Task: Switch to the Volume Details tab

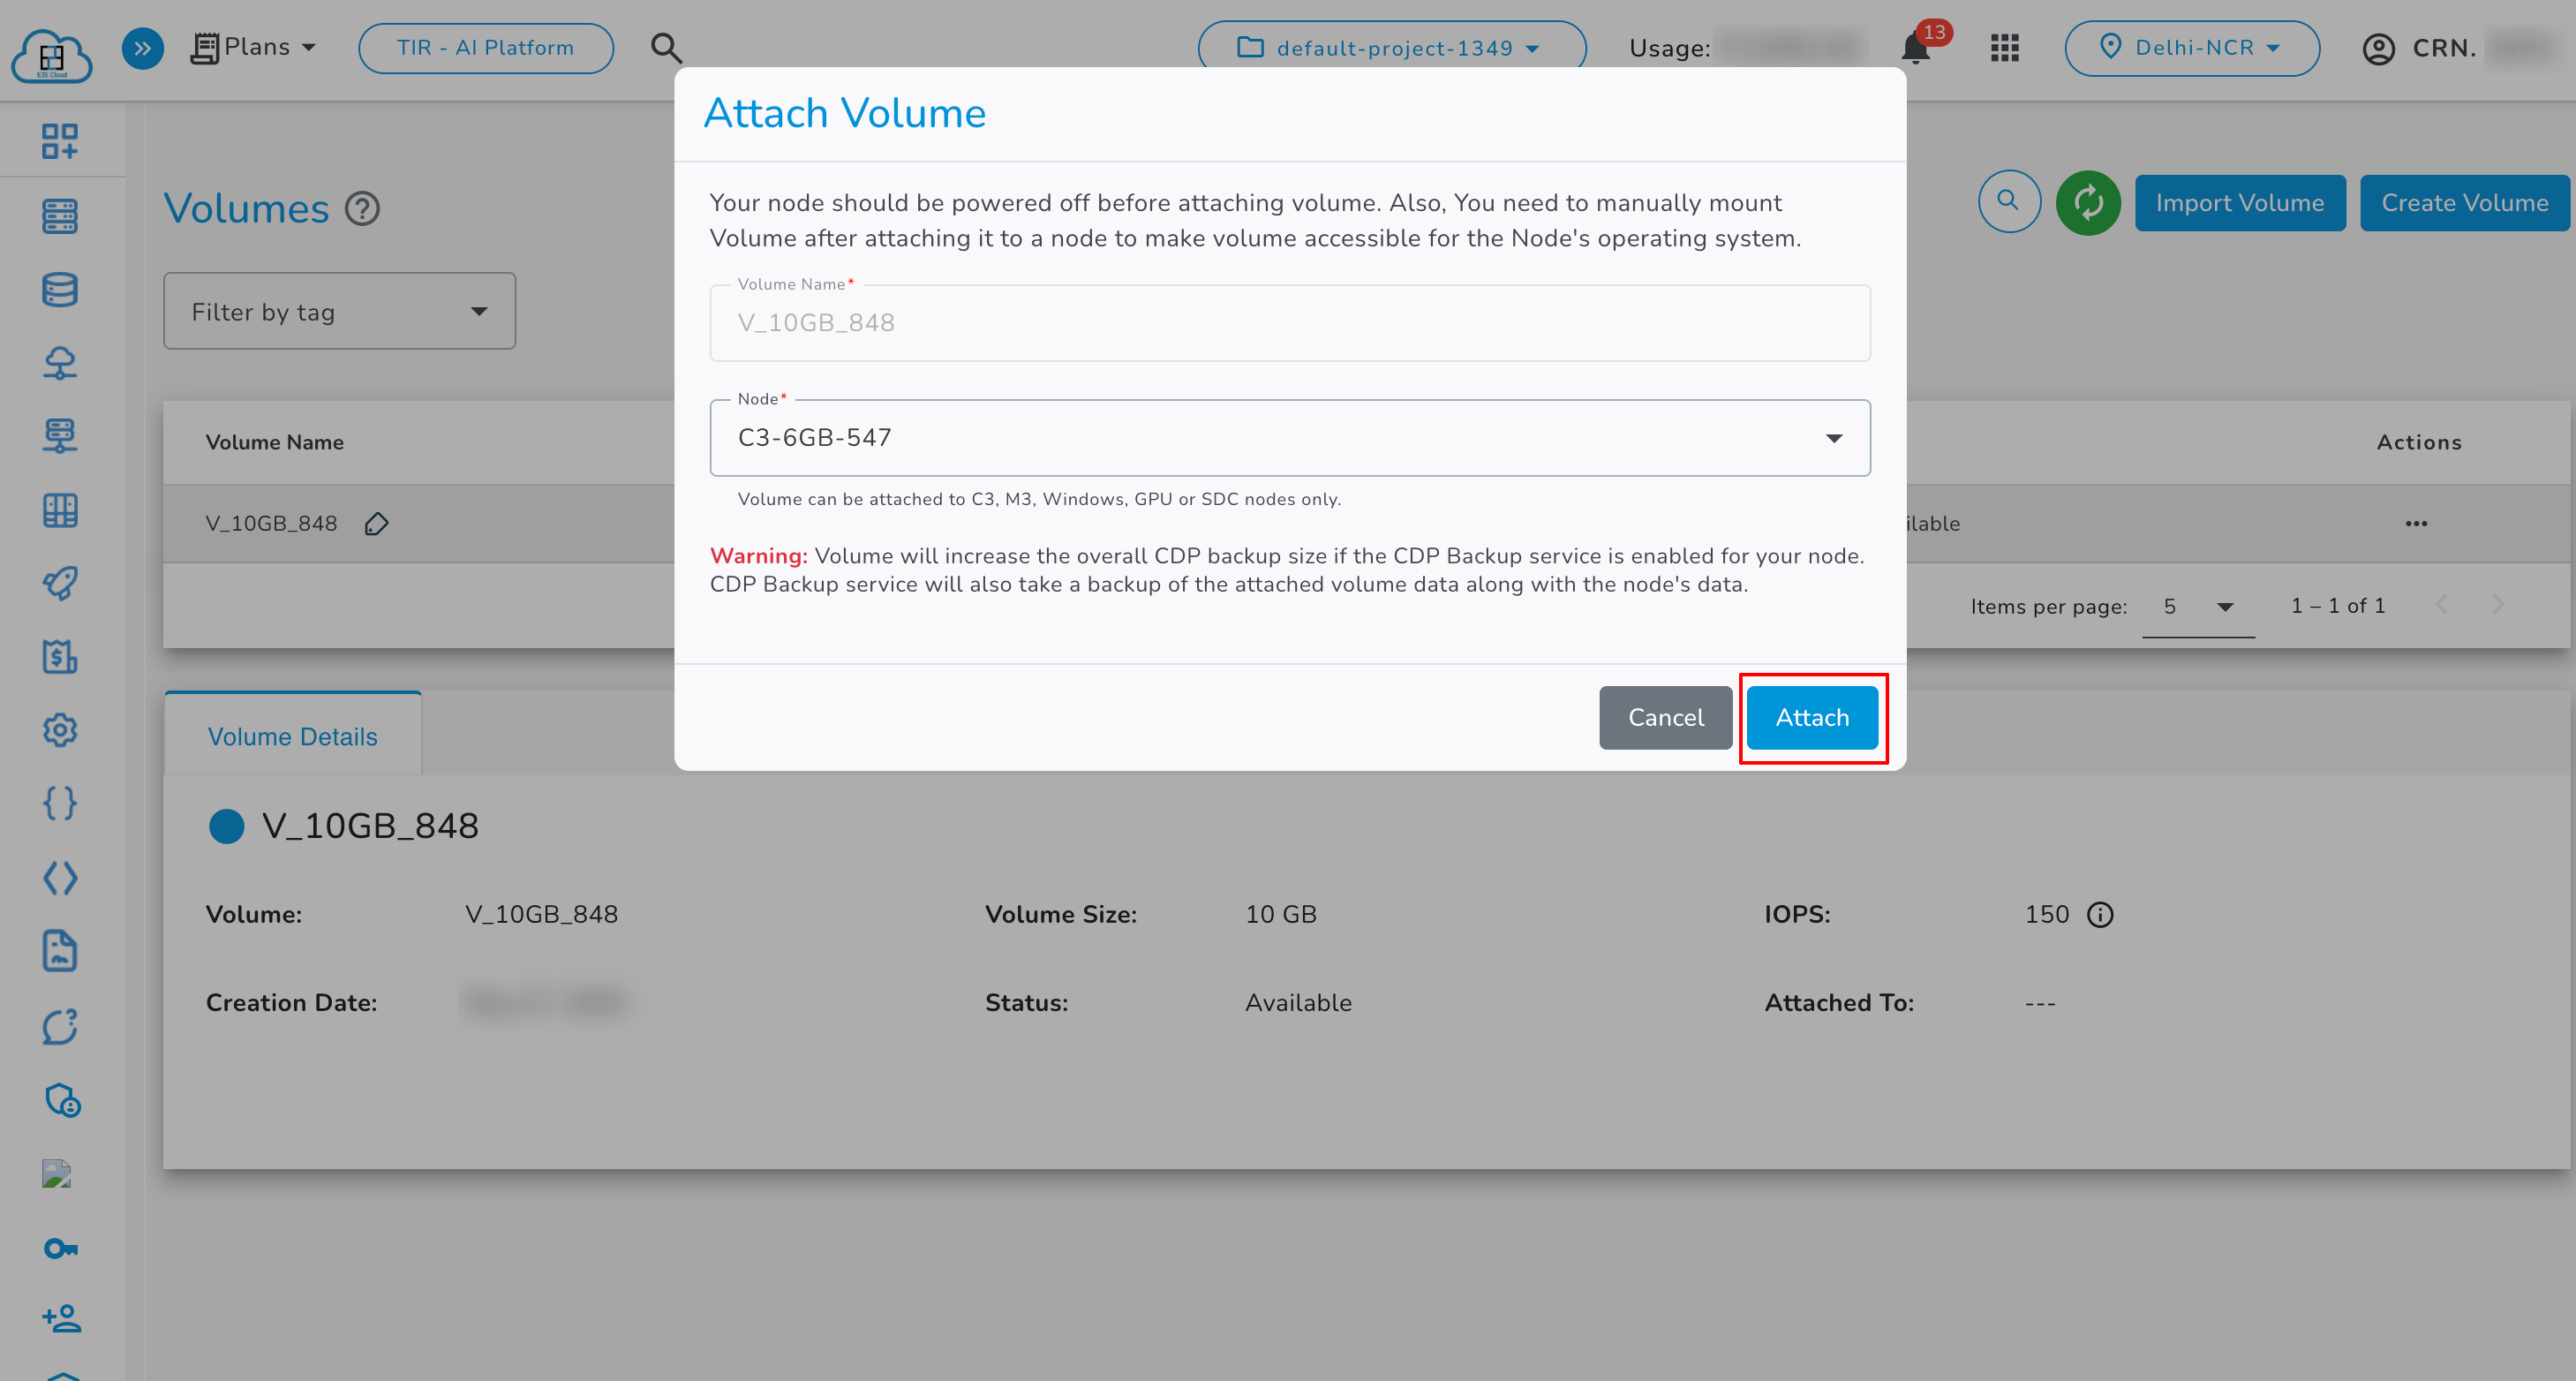Action: [x=293, y=736]
